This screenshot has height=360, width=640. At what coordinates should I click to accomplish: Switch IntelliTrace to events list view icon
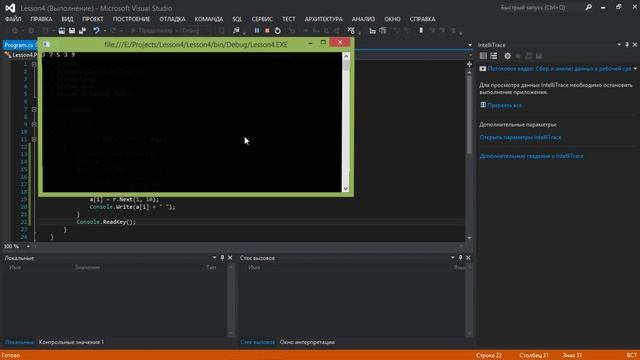(x=494, y=56)
